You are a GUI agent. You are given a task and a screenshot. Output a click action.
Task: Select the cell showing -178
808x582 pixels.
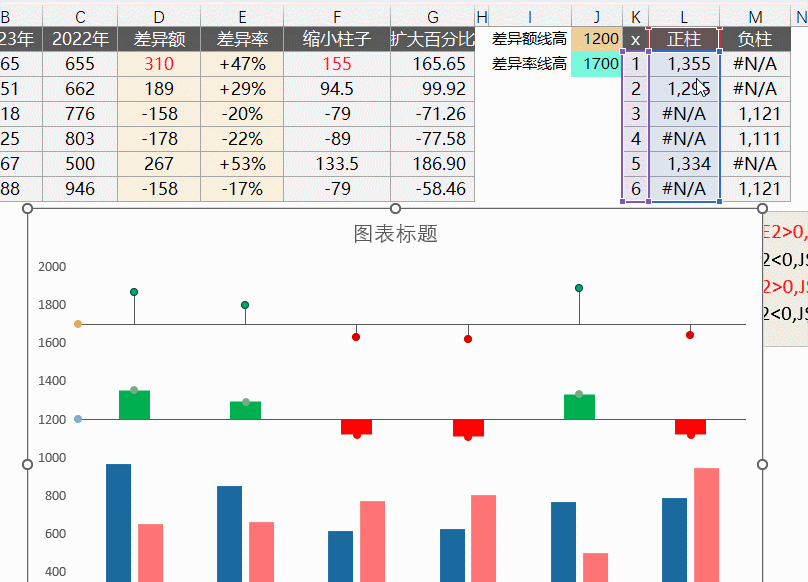point(159,139)
